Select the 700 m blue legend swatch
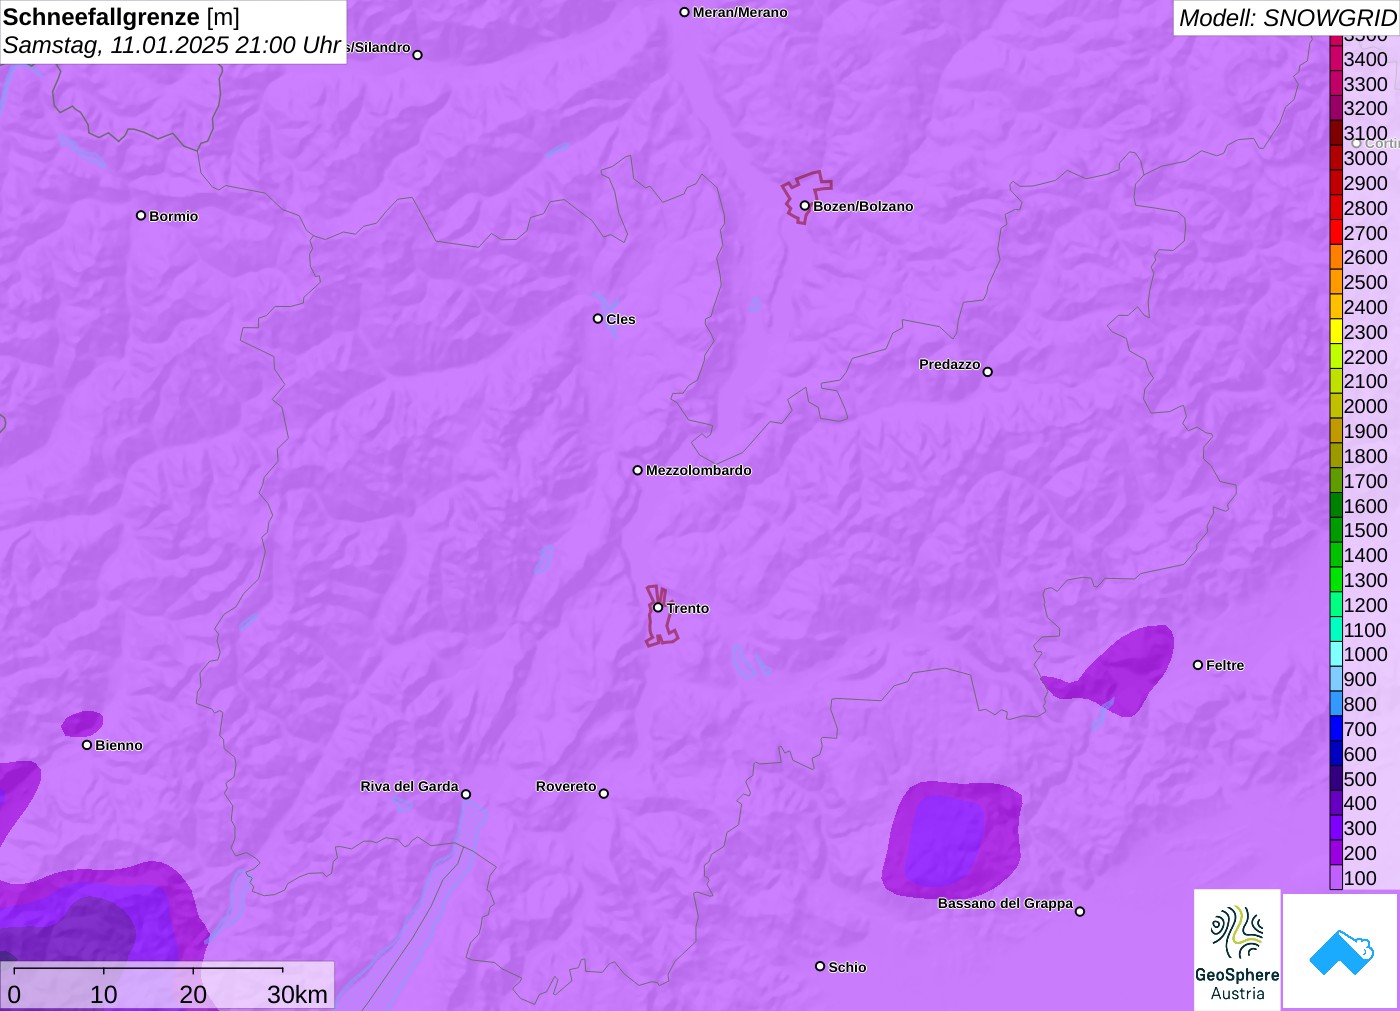This screenshot has width=1400, height=1011. point(1336,729)
